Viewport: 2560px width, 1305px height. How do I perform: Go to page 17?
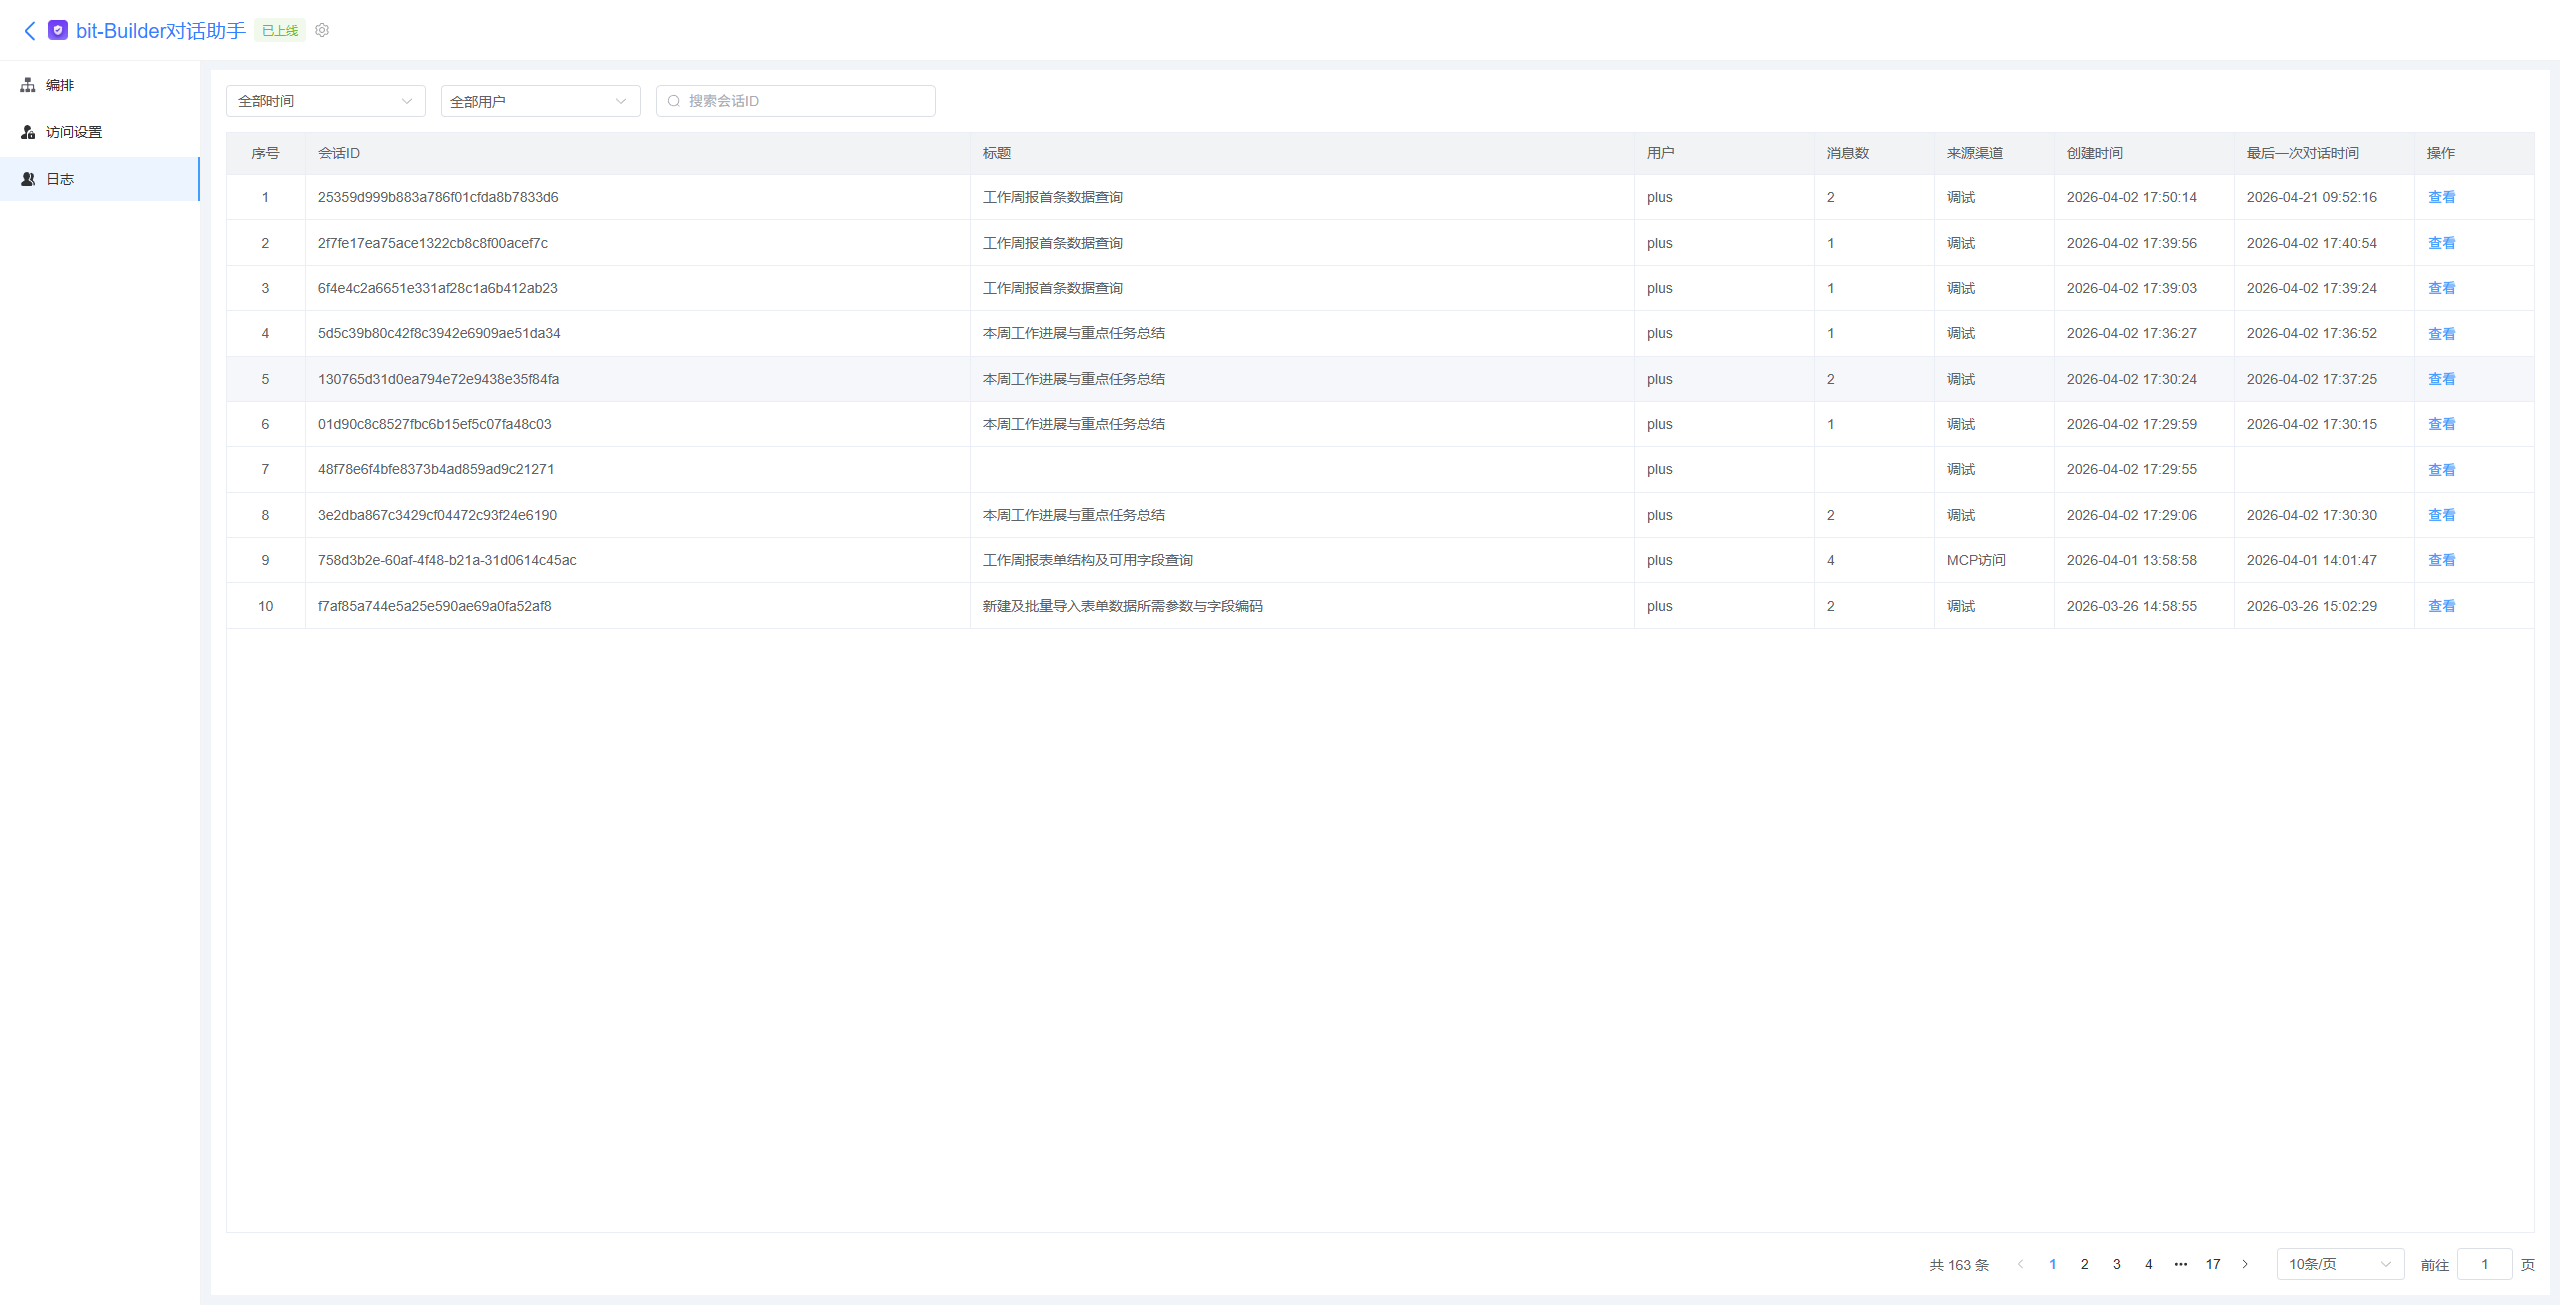click(x=2213, y=1264)
